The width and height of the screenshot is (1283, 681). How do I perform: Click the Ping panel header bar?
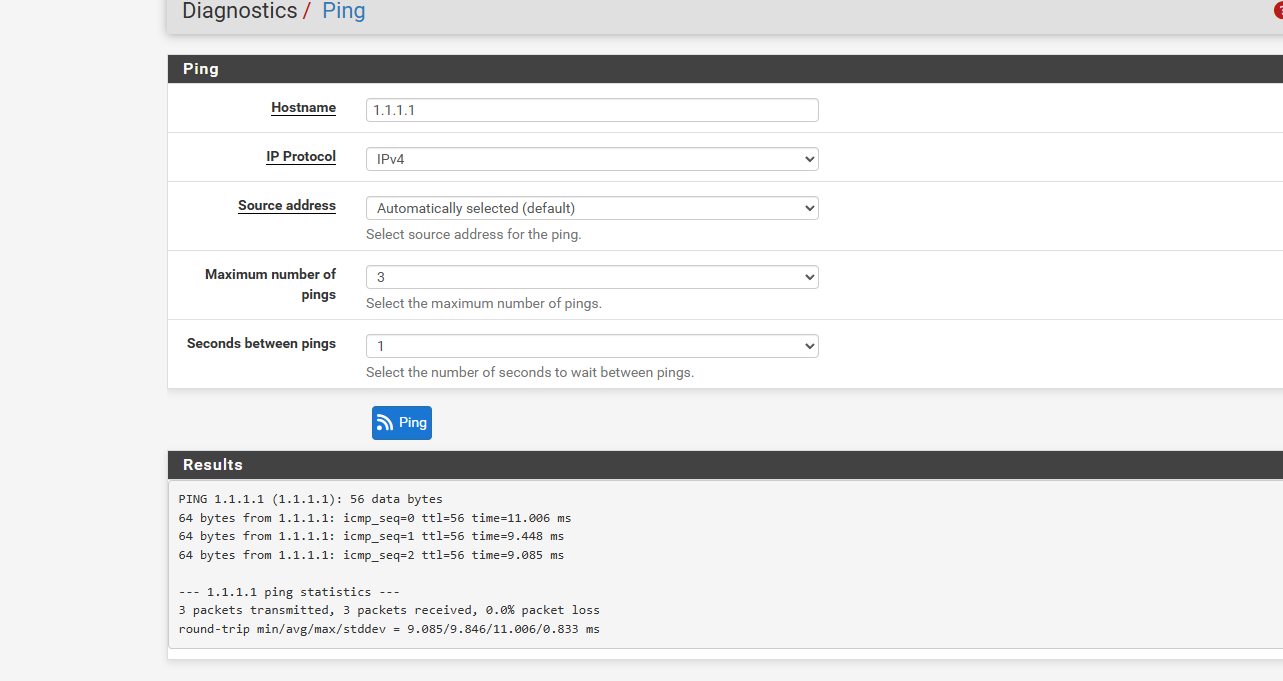pos(725,69)
